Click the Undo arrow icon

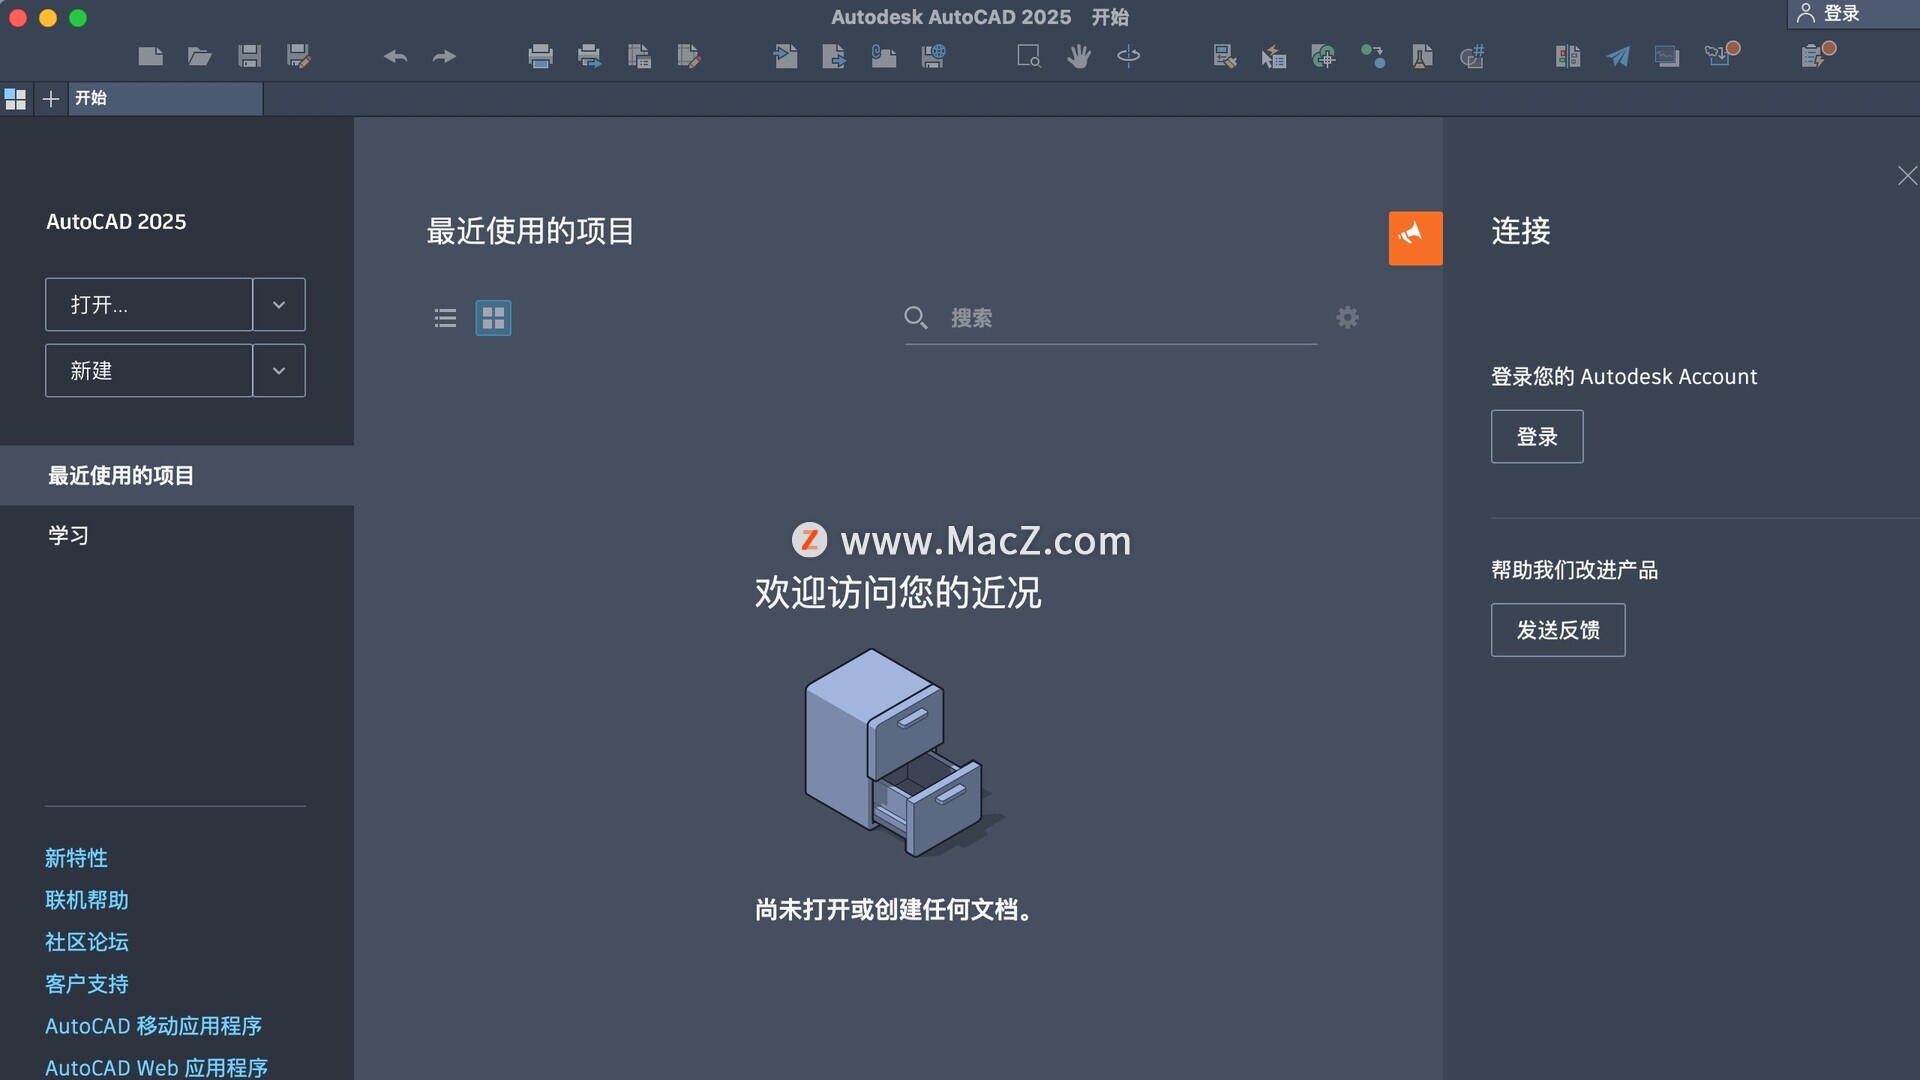395,56
